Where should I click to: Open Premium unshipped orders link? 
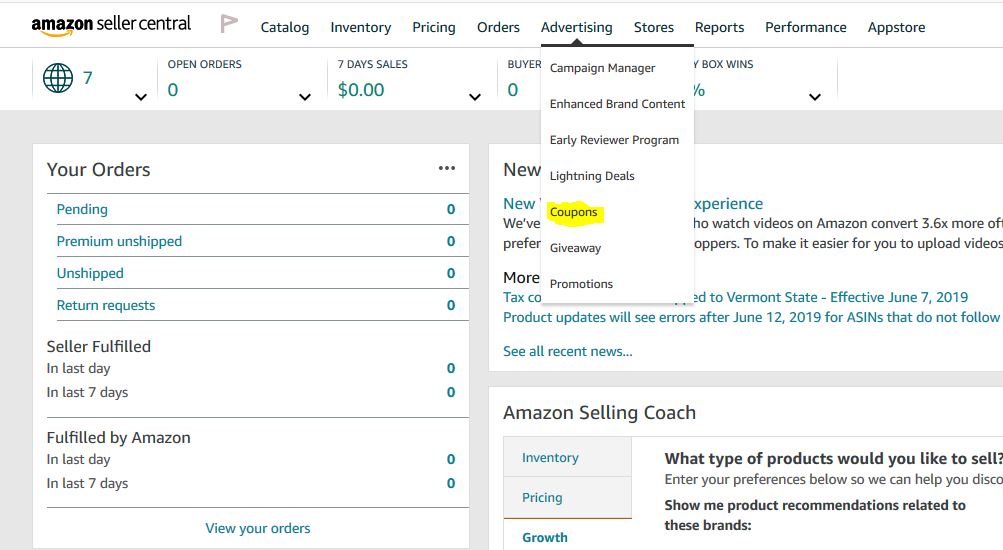[119, 241]
